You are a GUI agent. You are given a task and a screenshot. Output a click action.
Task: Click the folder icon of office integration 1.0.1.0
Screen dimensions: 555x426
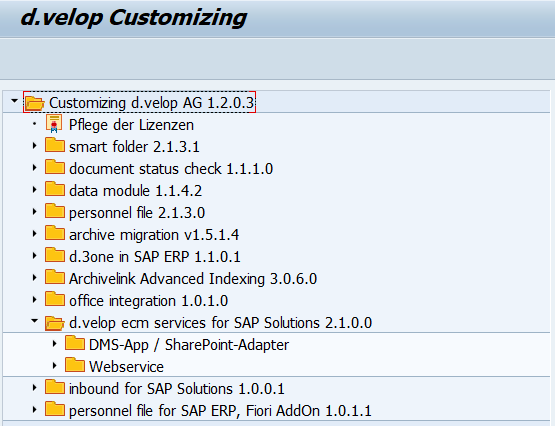55,299
